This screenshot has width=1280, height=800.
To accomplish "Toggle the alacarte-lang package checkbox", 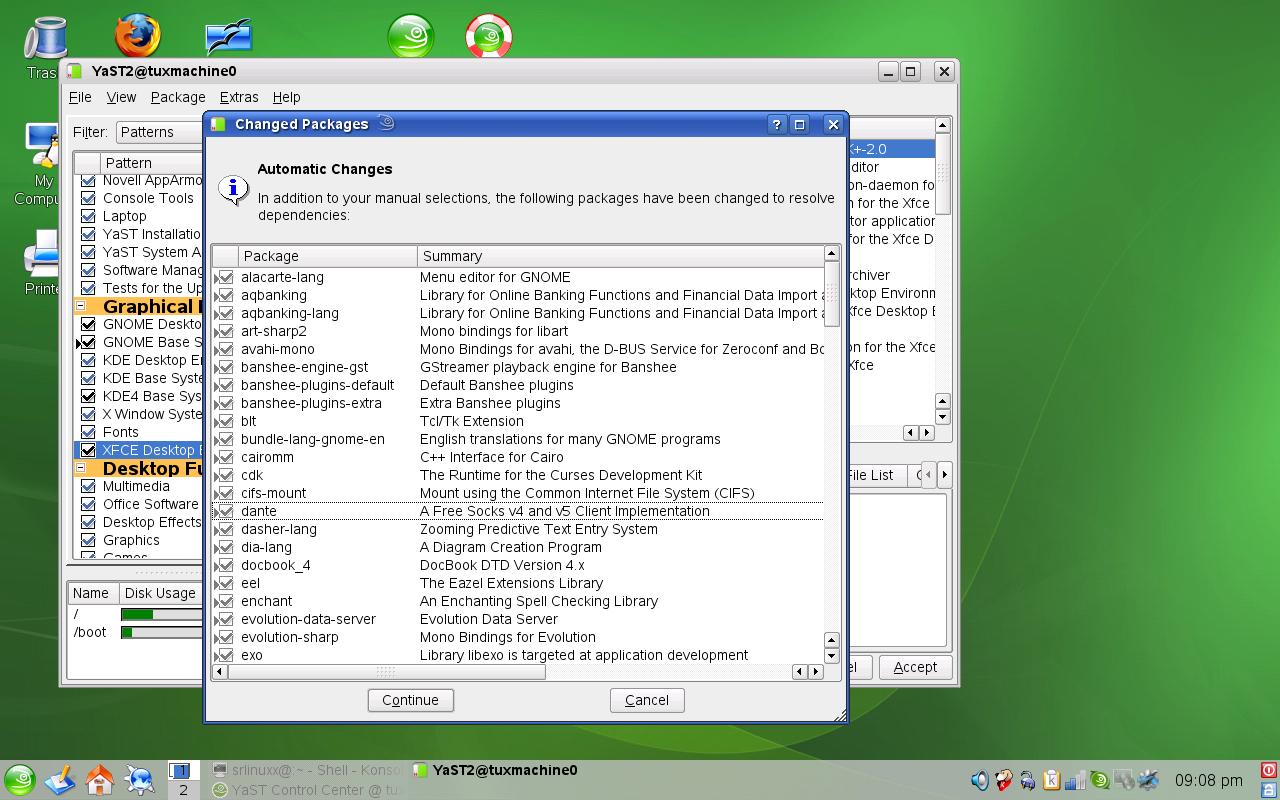I will tap(226, 277).
